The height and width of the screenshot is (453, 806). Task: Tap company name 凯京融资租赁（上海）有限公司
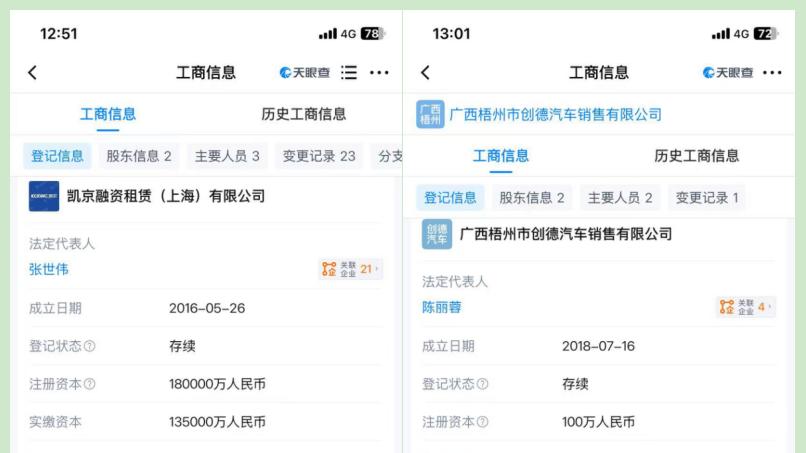166,196
